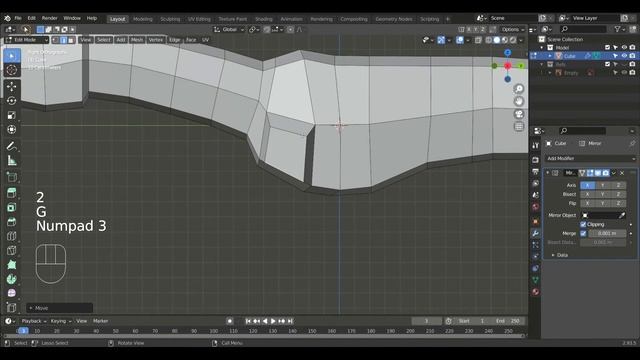
Task: Select the Loop Cut tool
Action: tap(11, 236)
